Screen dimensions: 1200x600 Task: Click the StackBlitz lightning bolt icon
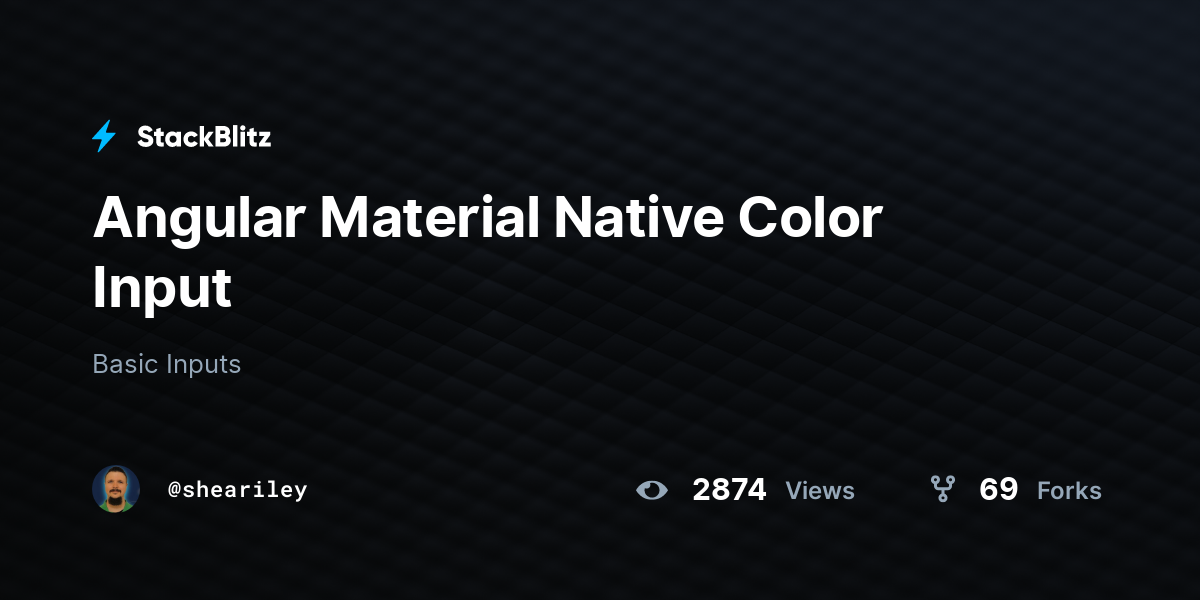click(104, 137)
